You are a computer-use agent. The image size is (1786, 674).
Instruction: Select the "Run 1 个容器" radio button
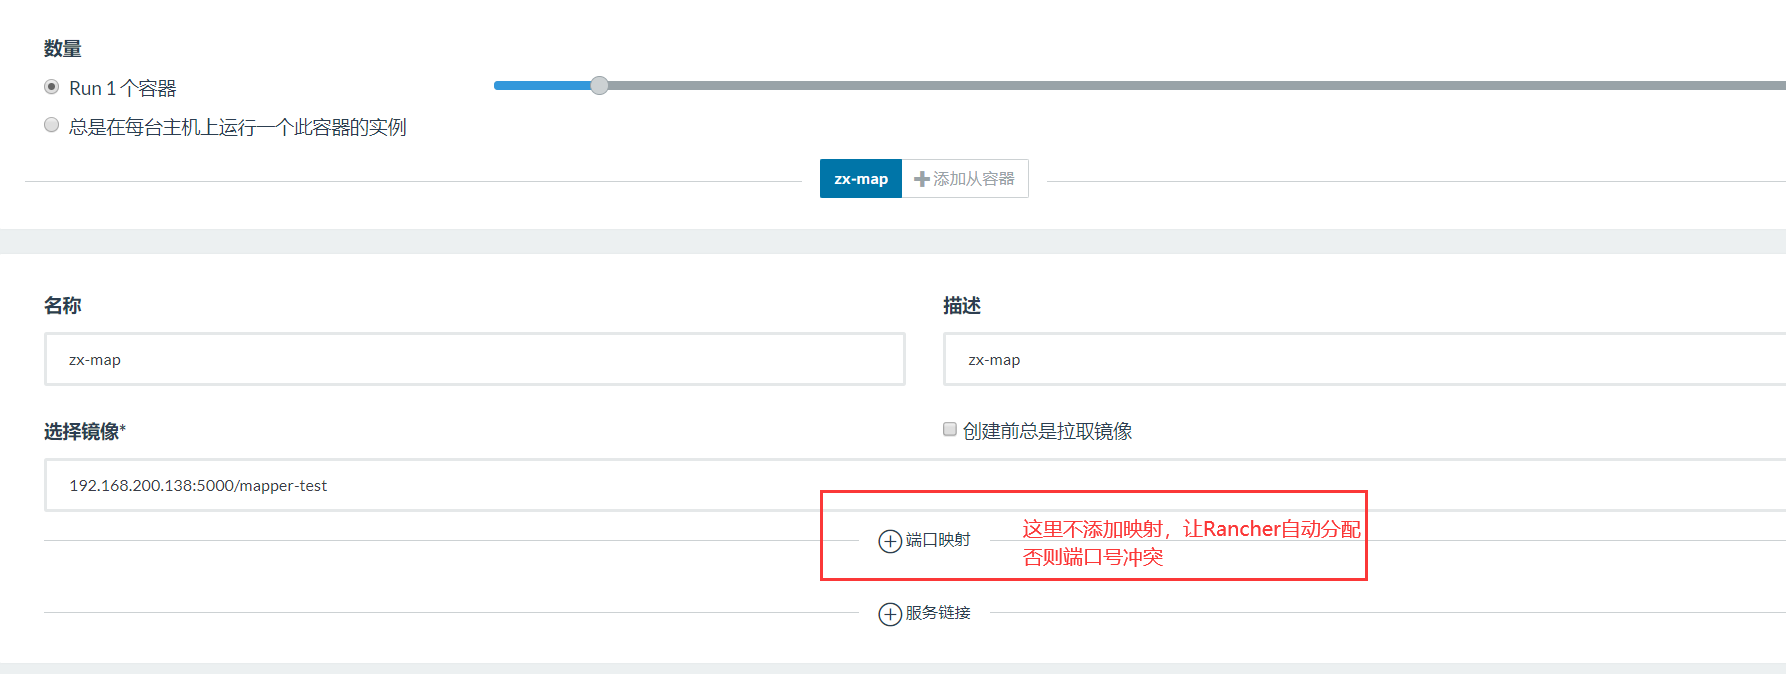coord(52,87)
